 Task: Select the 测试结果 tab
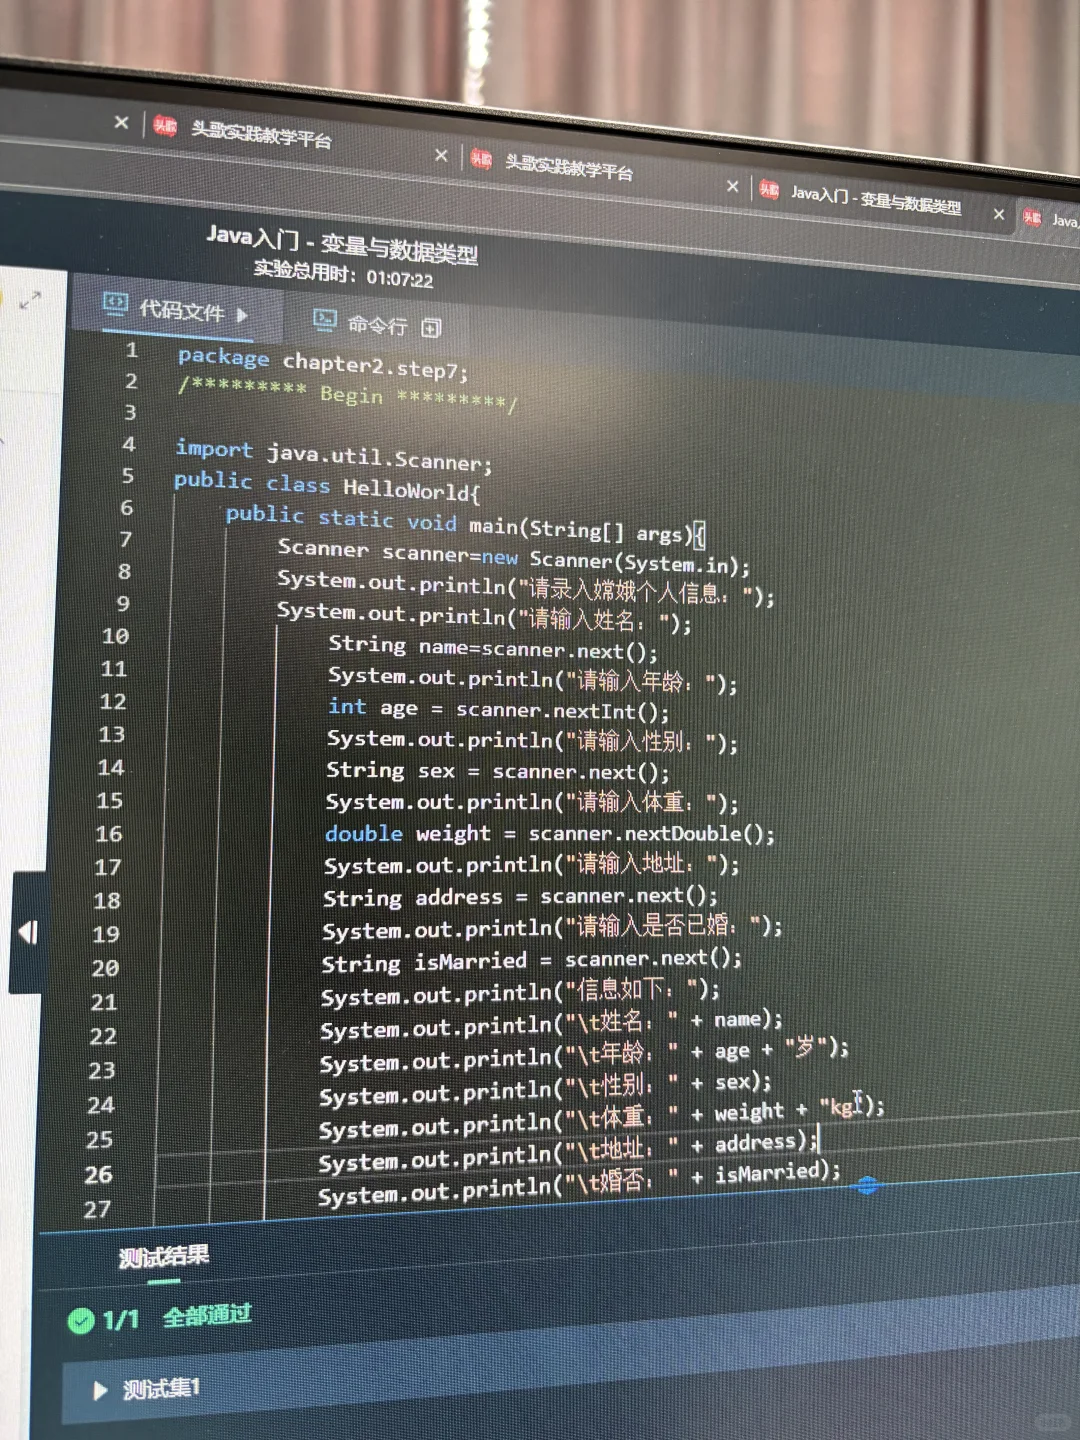pos(163,1256)
